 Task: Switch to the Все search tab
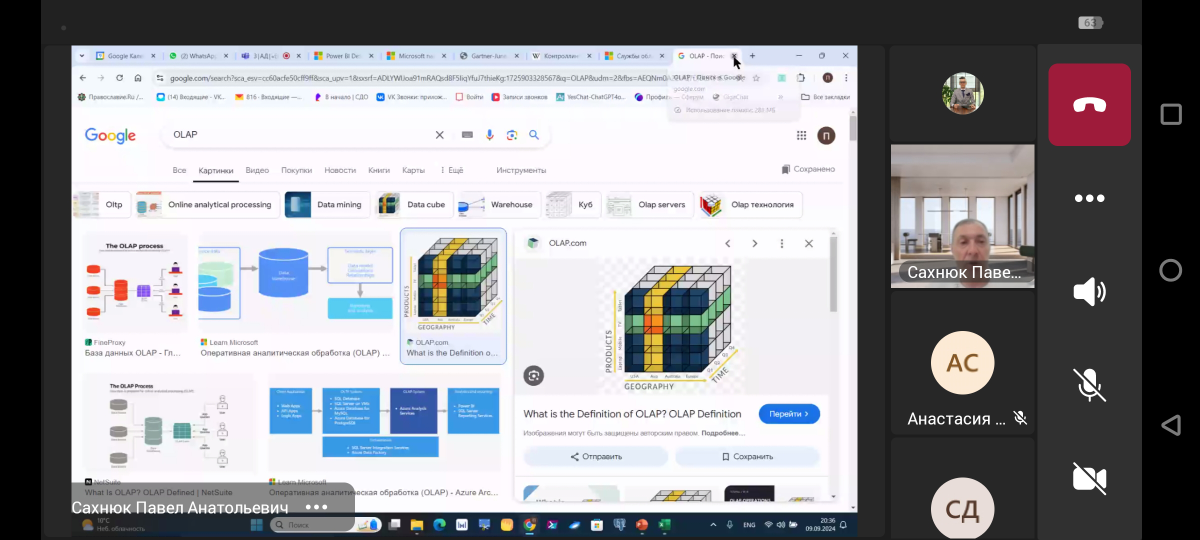[179, 170]
